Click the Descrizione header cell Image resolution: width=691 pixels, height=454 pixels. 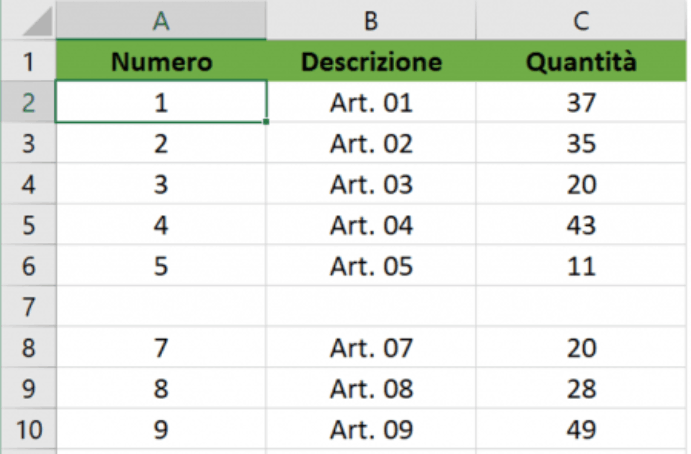[371, 61]
